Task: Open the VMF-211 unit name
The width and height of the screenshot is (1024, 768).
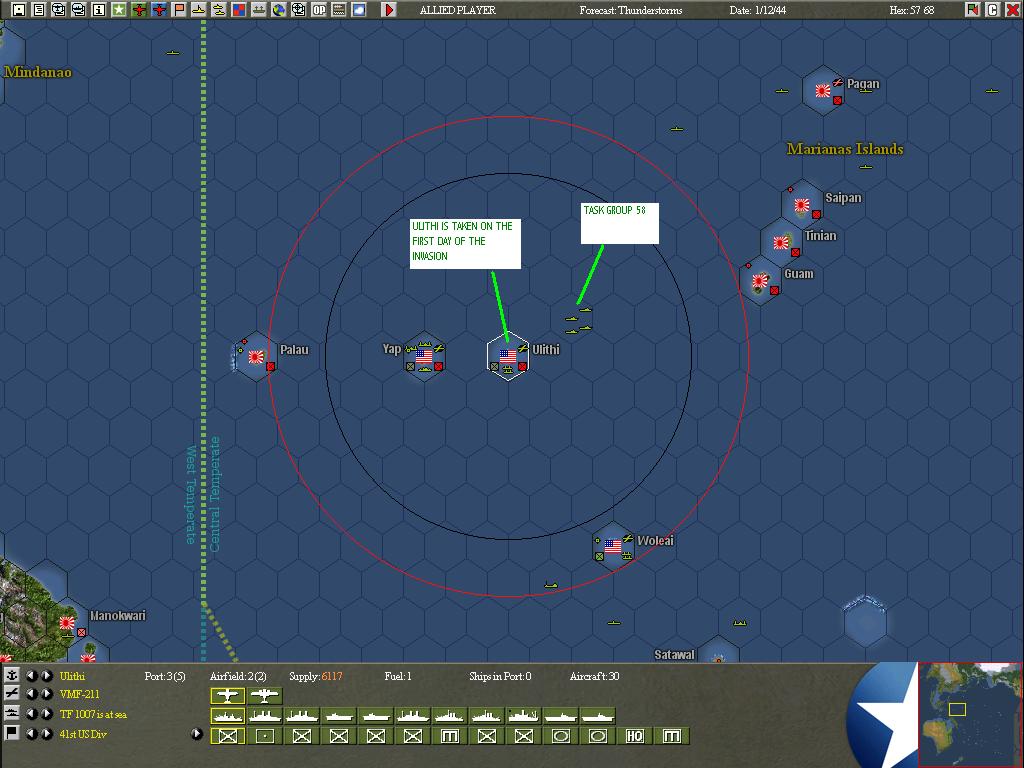Action: coord(80,694)
